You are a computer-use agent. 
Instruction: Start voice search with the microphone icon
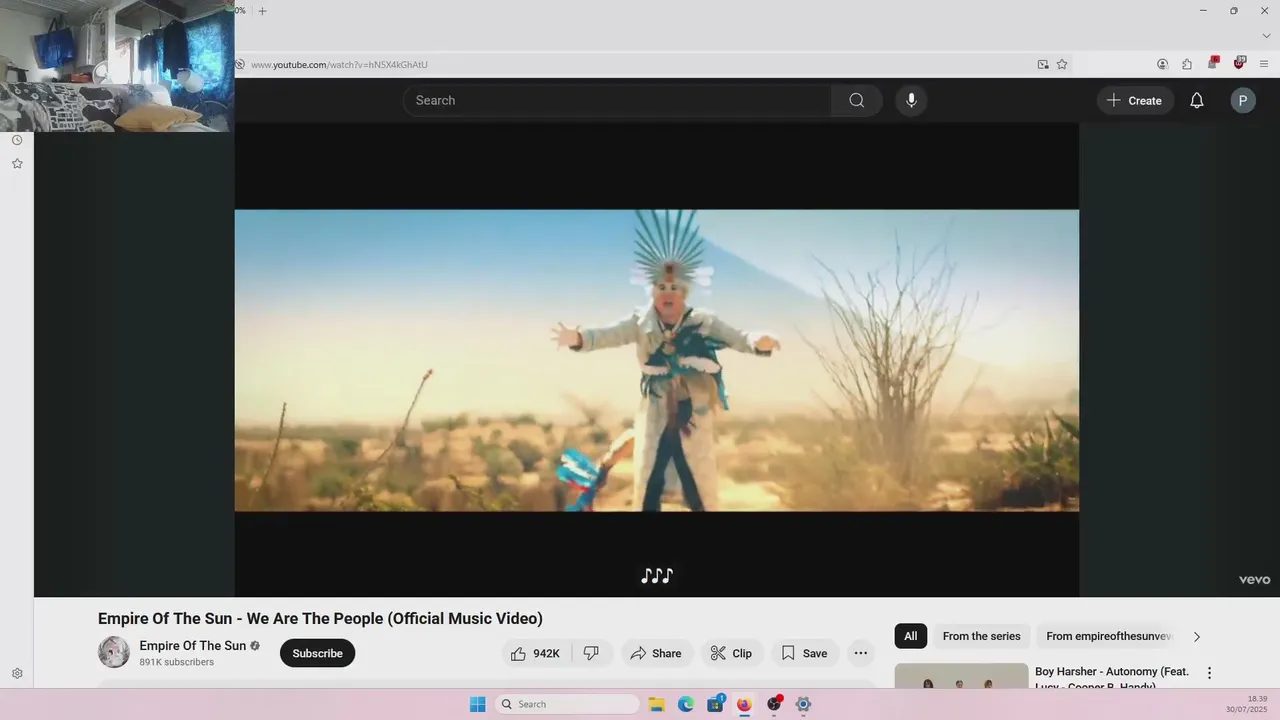[x=911, y=100]
